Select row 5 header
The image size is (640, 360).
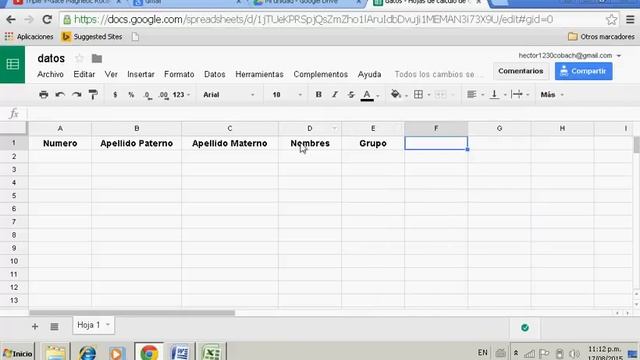(x=14, y=196)
